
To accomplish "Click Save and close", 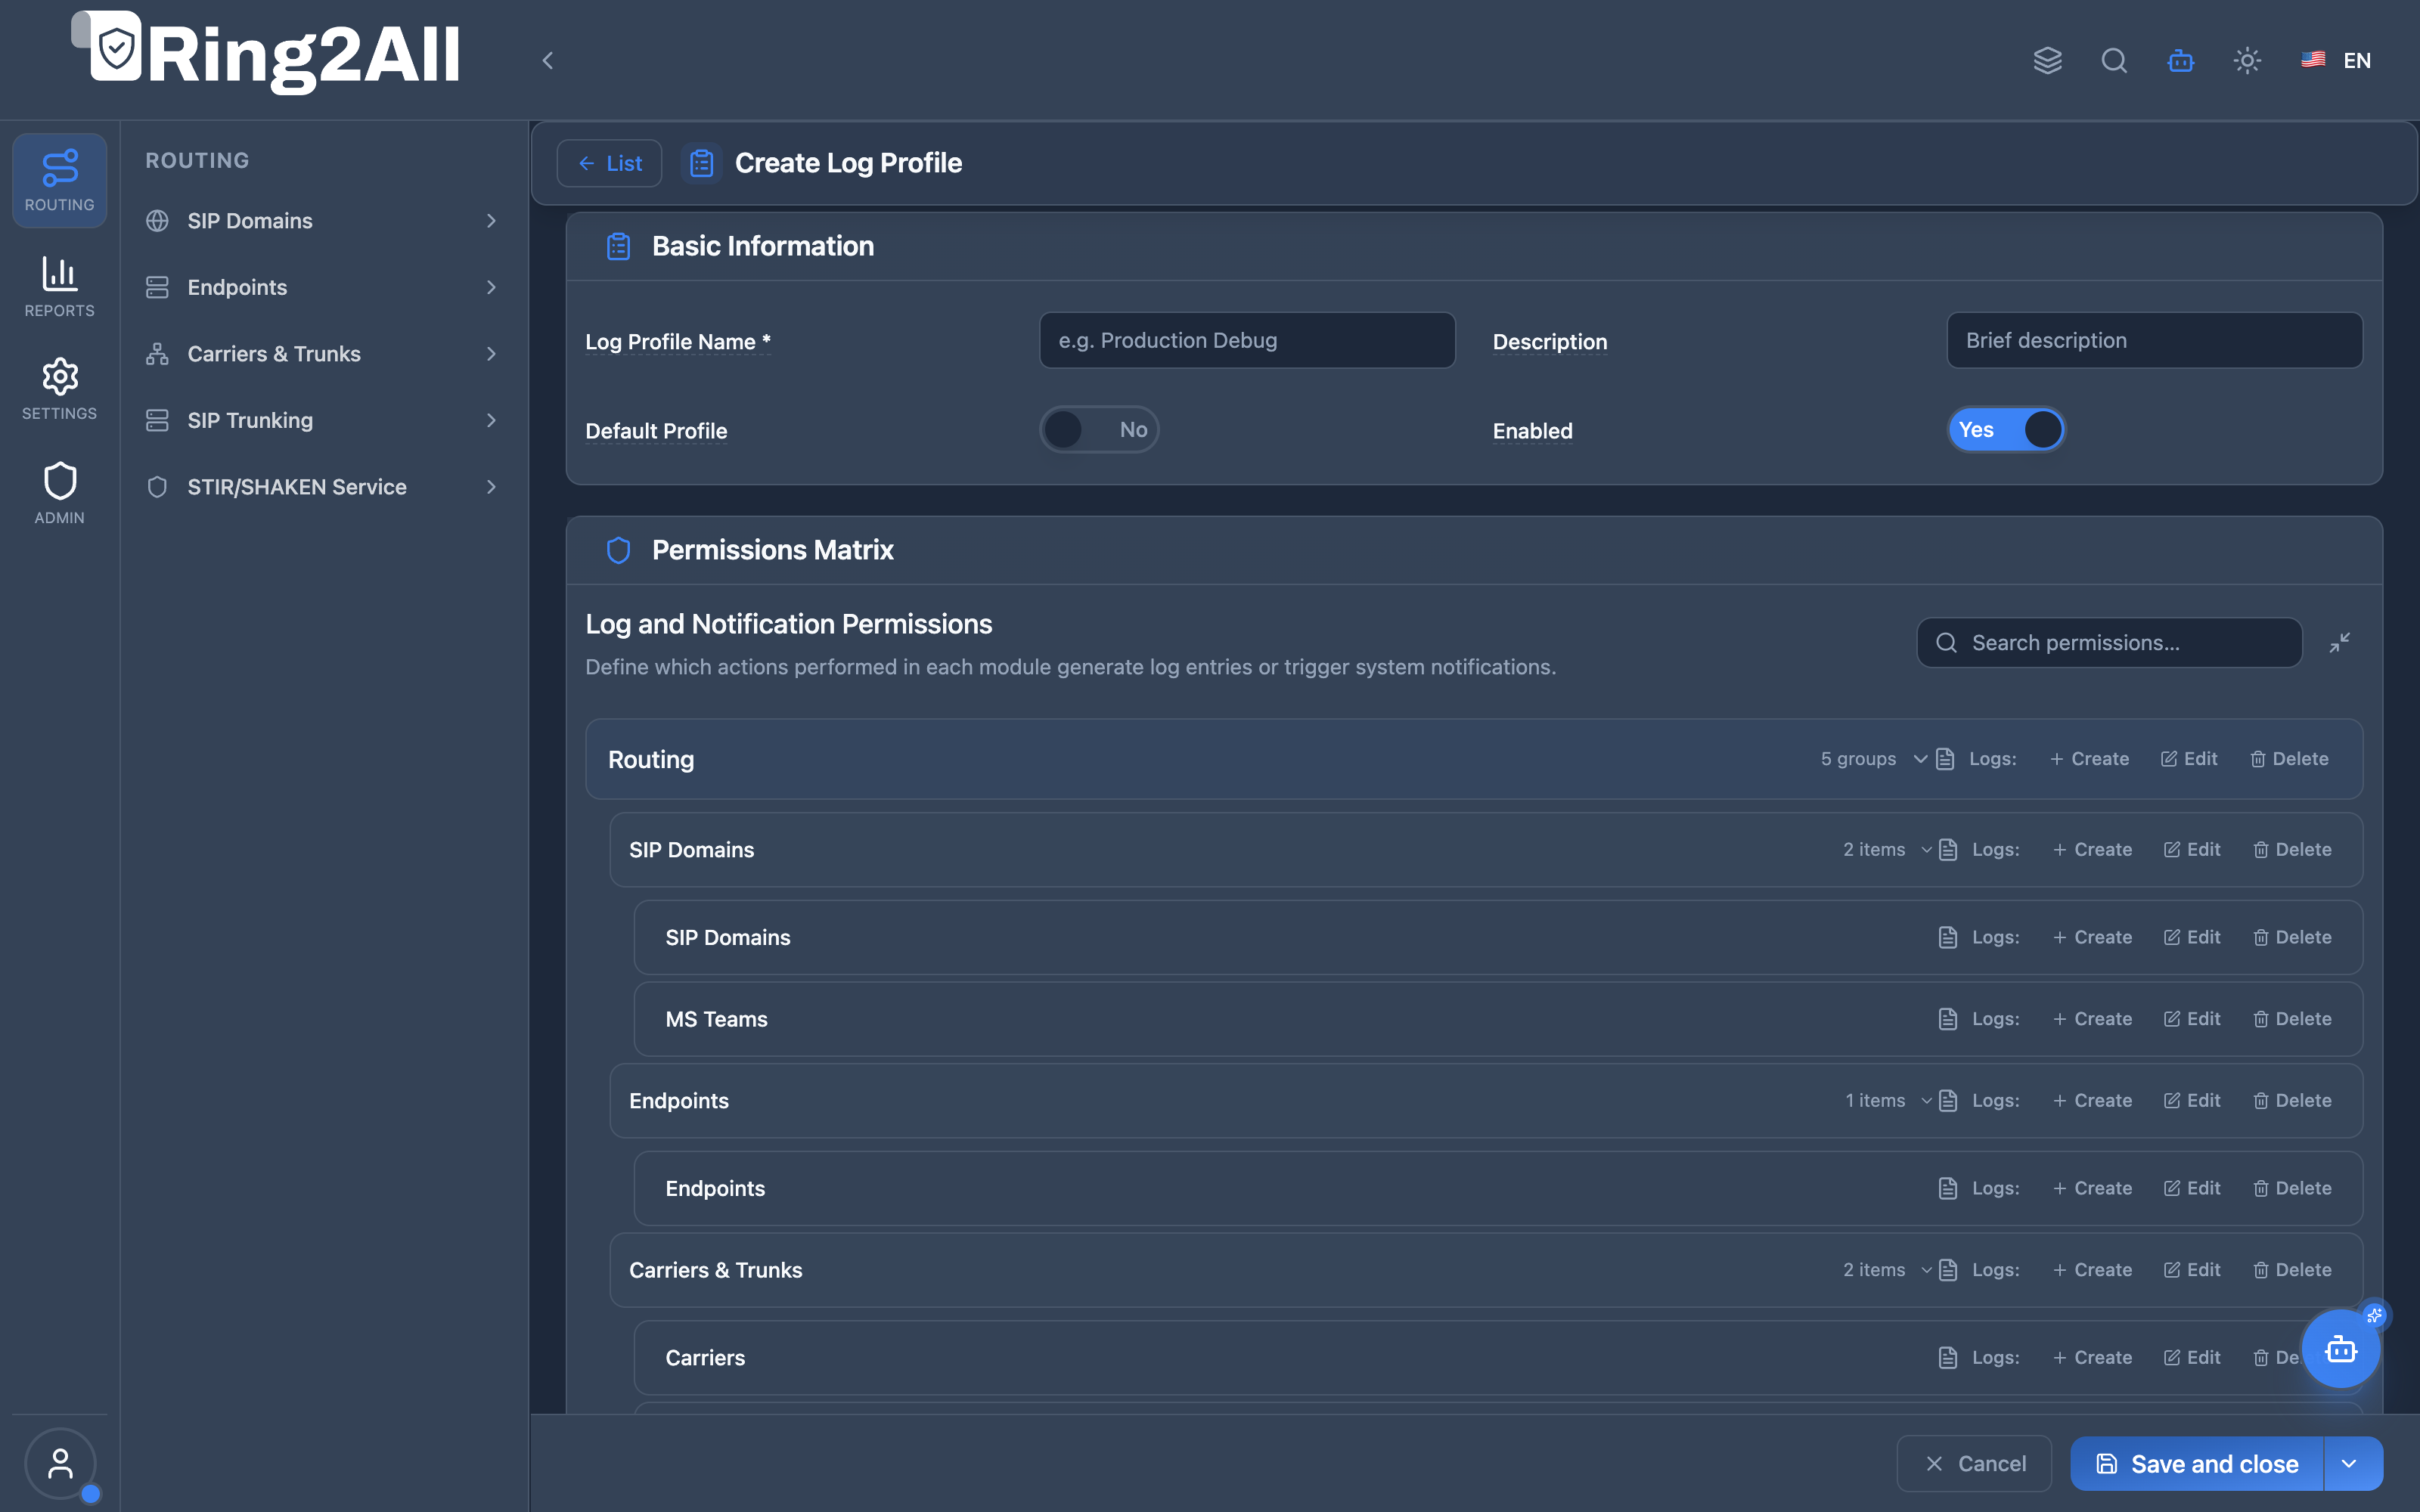I will coord(2197,1464).
